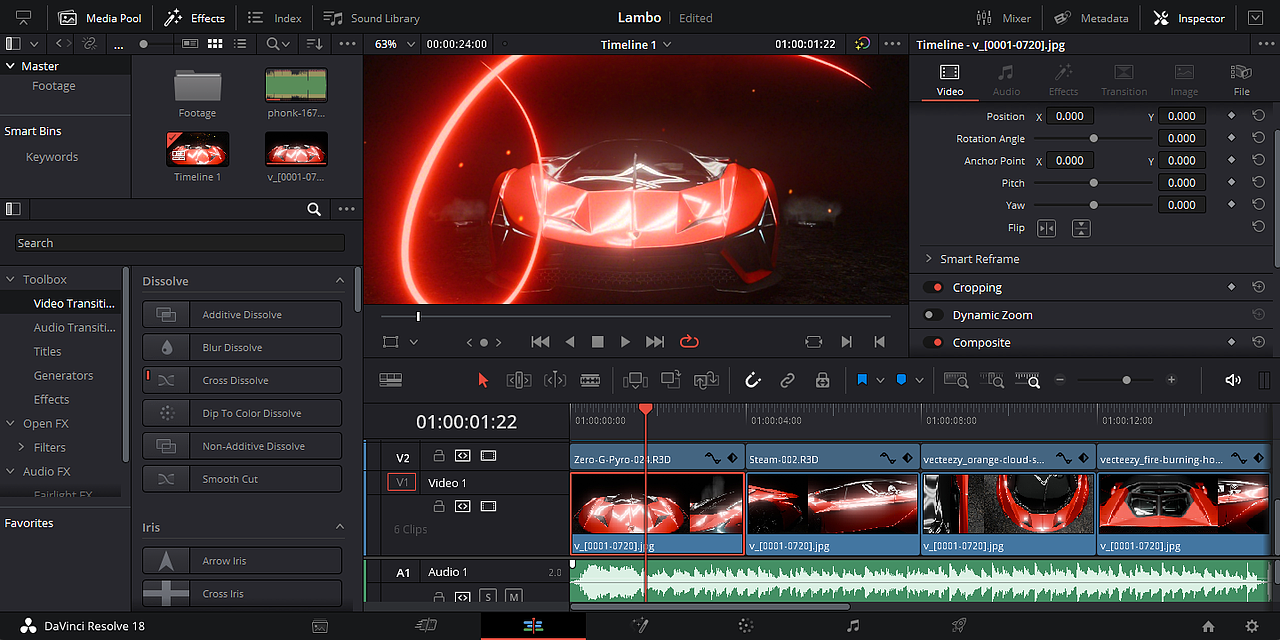1280x640 pixels.
Task: Enable the loop playback button
Action: (x=689, y=342)
